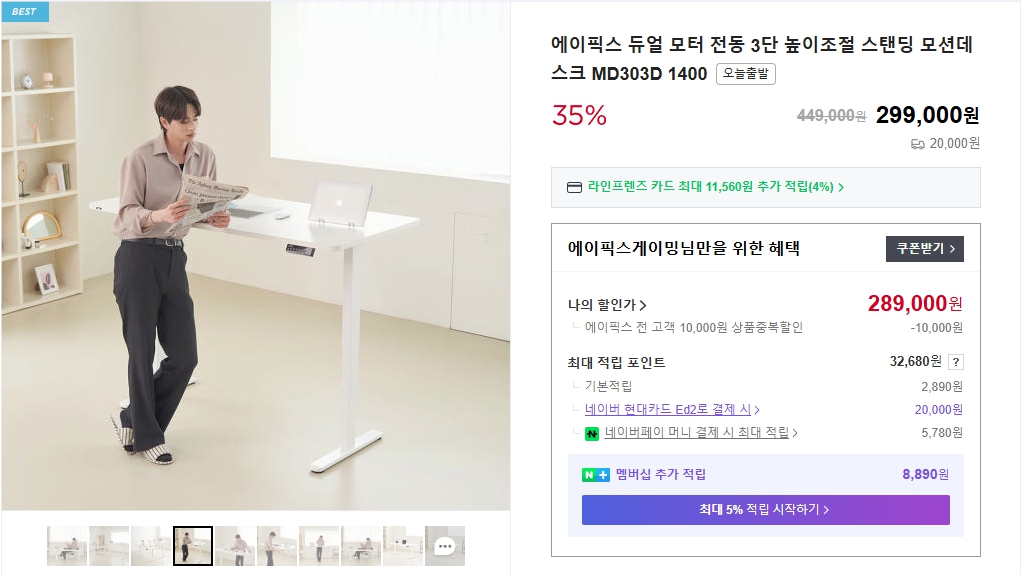Expand 나의 할인가 details
The width and height of the screenshot is (1022, 575).
tap(607, 305)
